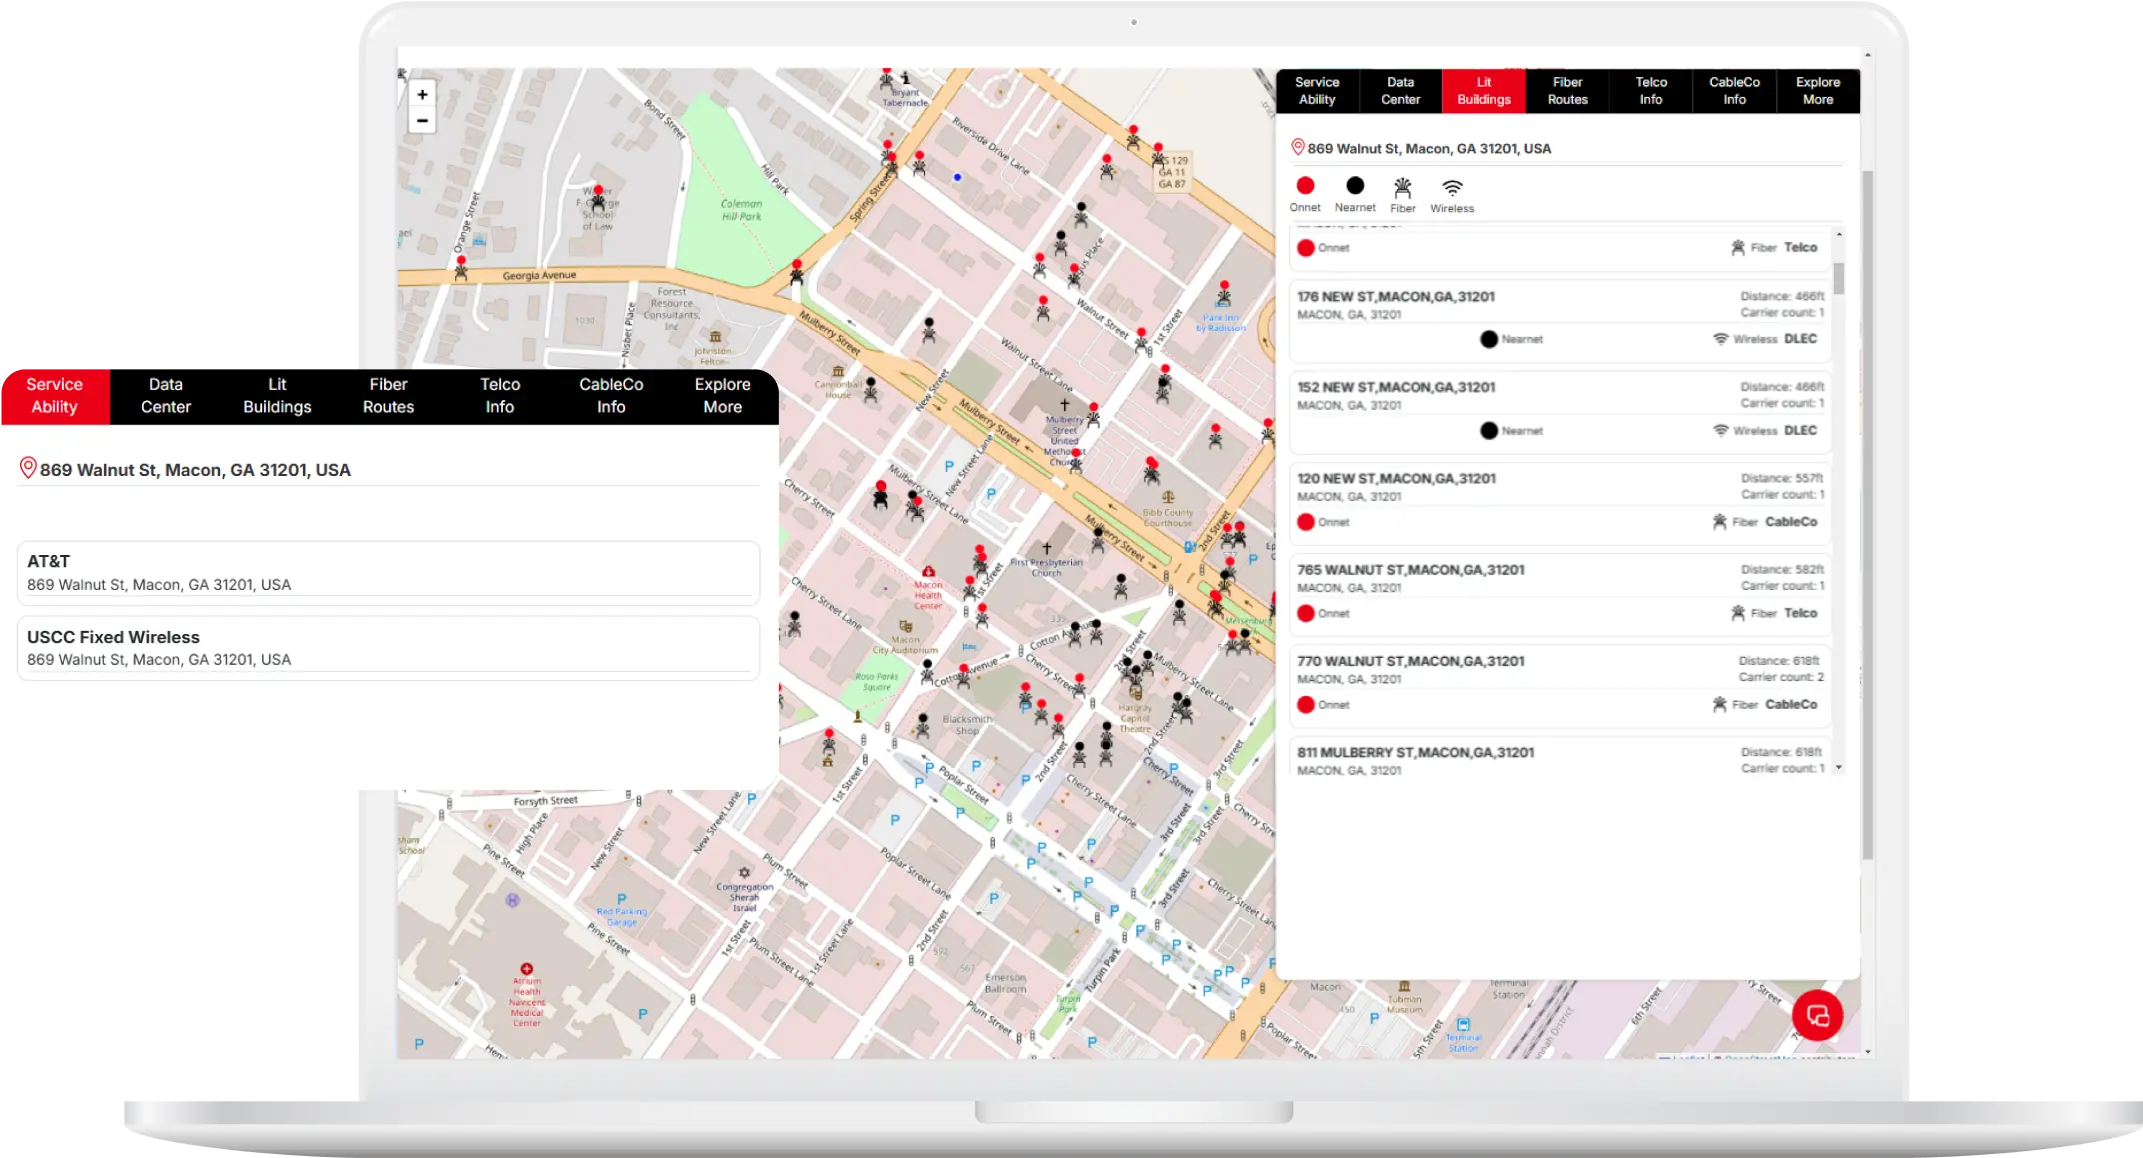Open the red chat bubble icon
The width and height of the screenshot is (2143, 1158).
point(1817,1015)
